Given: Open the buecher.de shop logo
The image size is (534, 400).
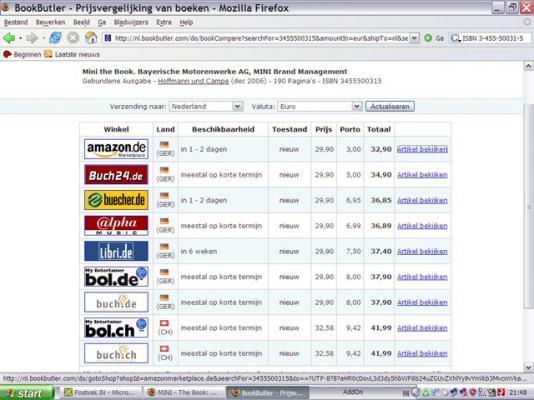Looking at the screenshot, I should (x=116, y=200).
